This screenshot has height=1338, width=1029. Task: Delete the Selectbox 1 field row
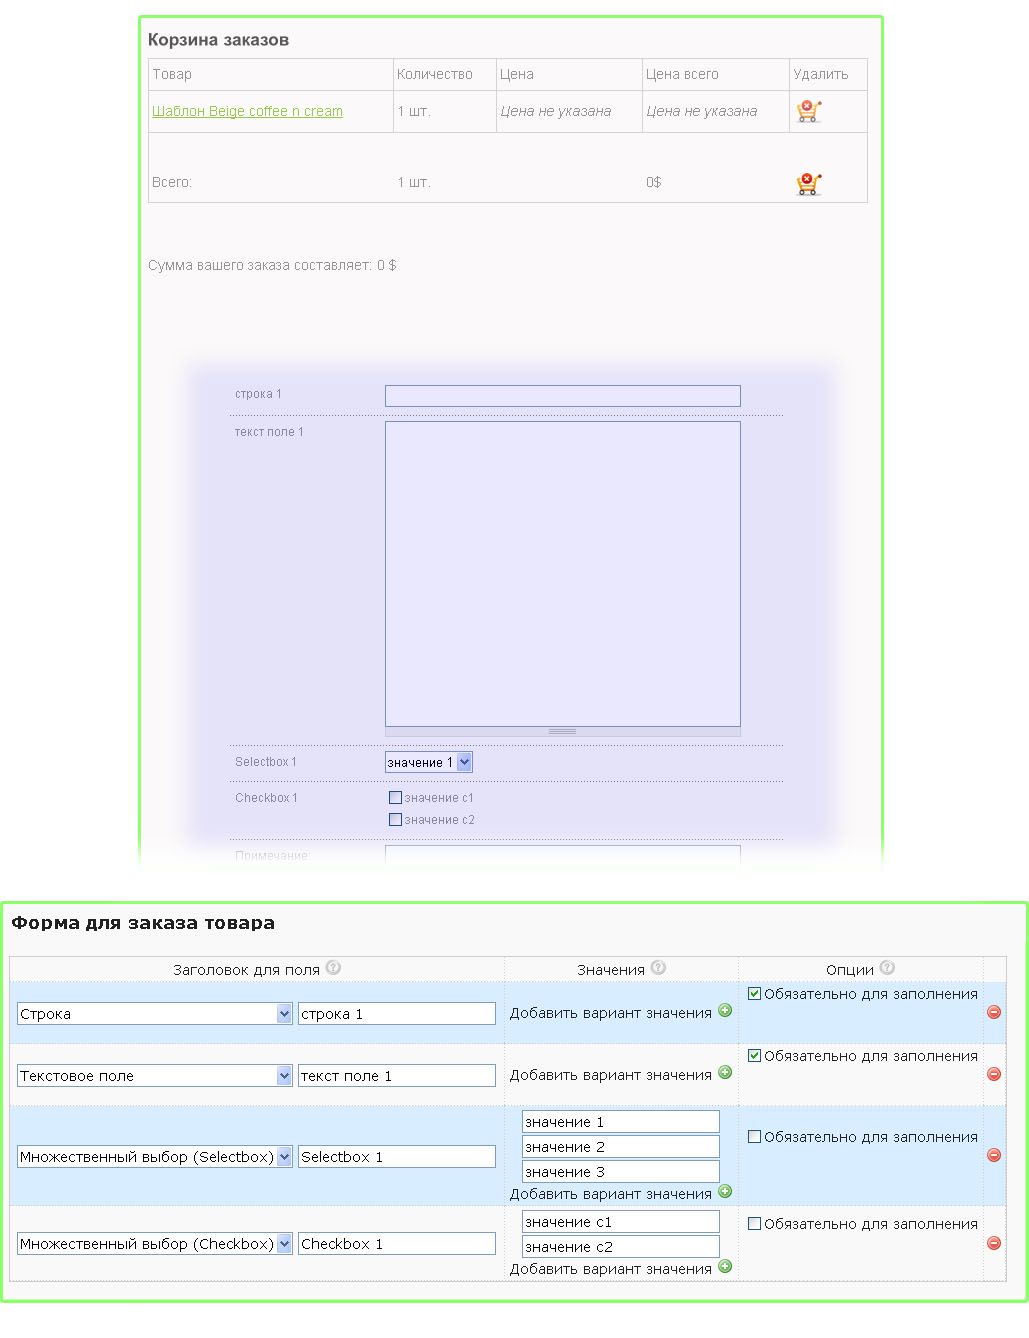[x=993, y=1155]
